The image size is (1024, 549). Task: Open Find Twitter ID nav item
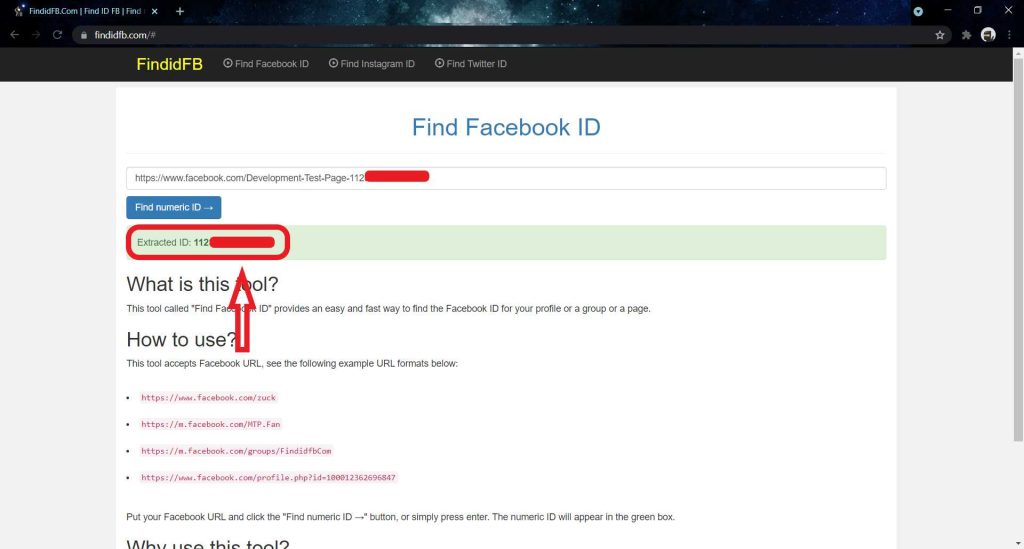471,63
